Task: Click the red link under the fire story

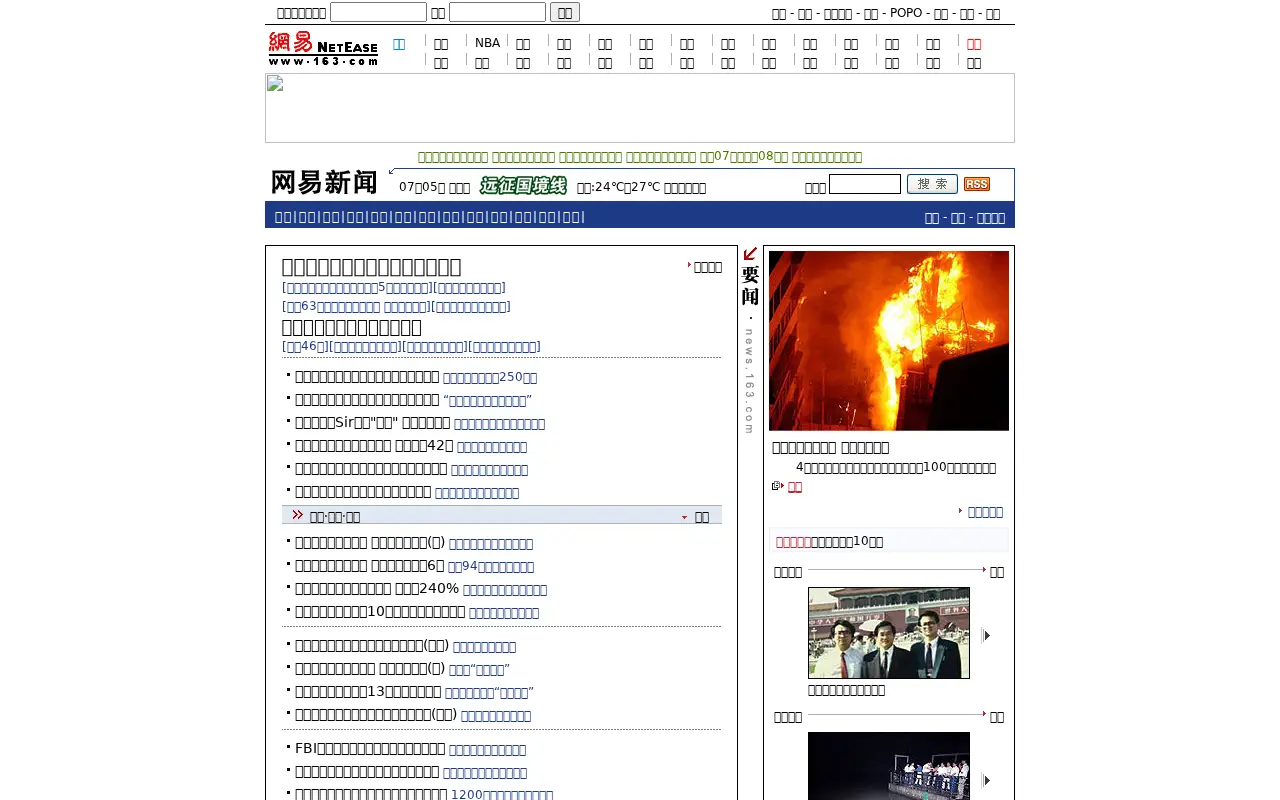Action: (x=795, y=486)
